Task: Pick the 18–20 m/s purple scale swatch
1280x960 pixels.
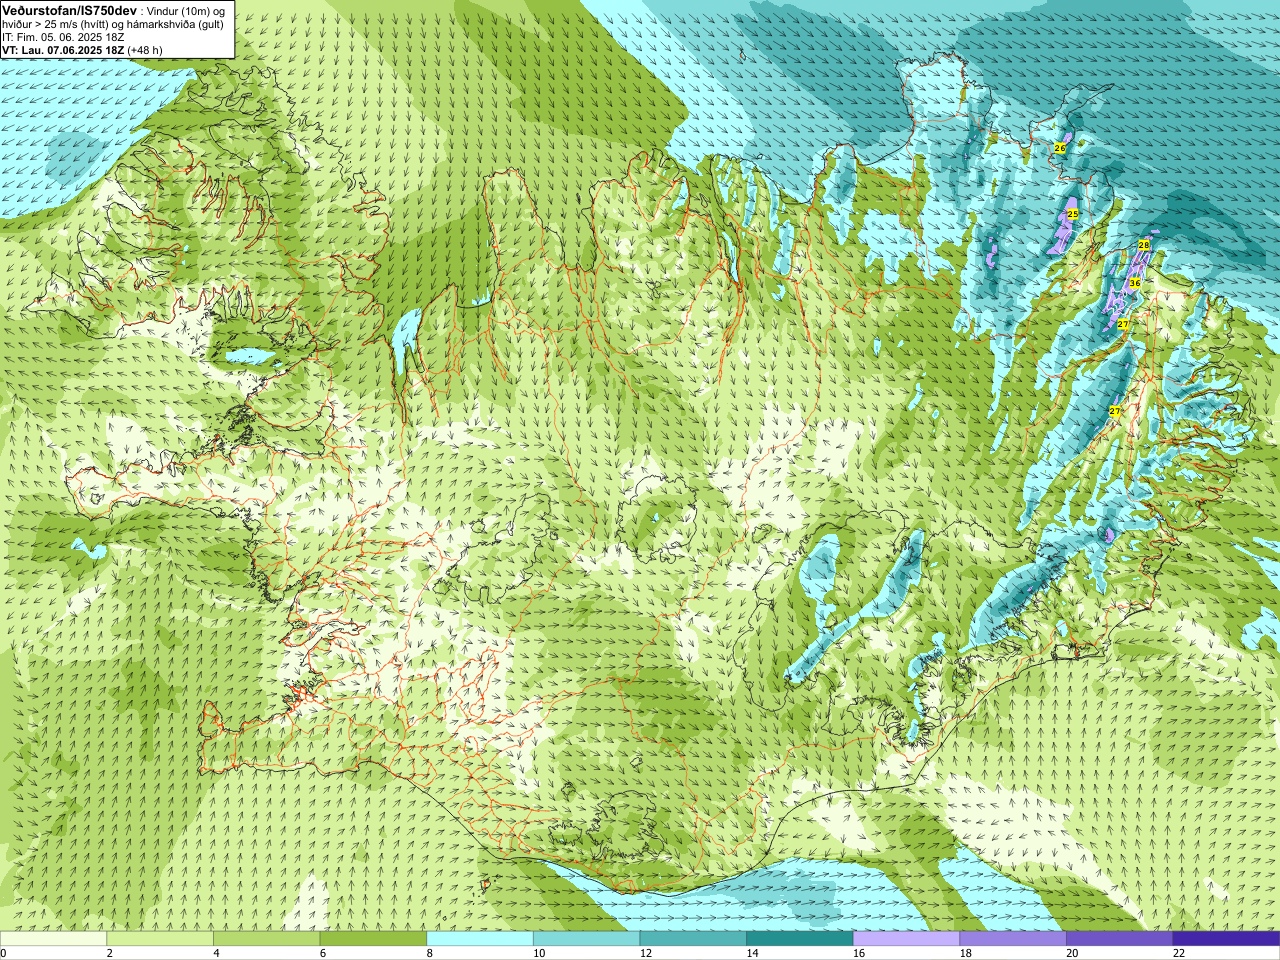Action: [x=1013, y=940]
